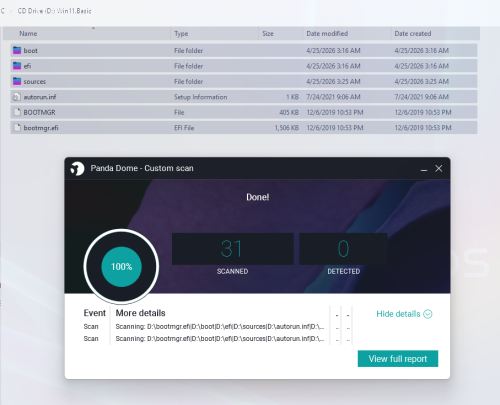Select the sources folder name
Screen dimensions: 500x405
point(35,81)
